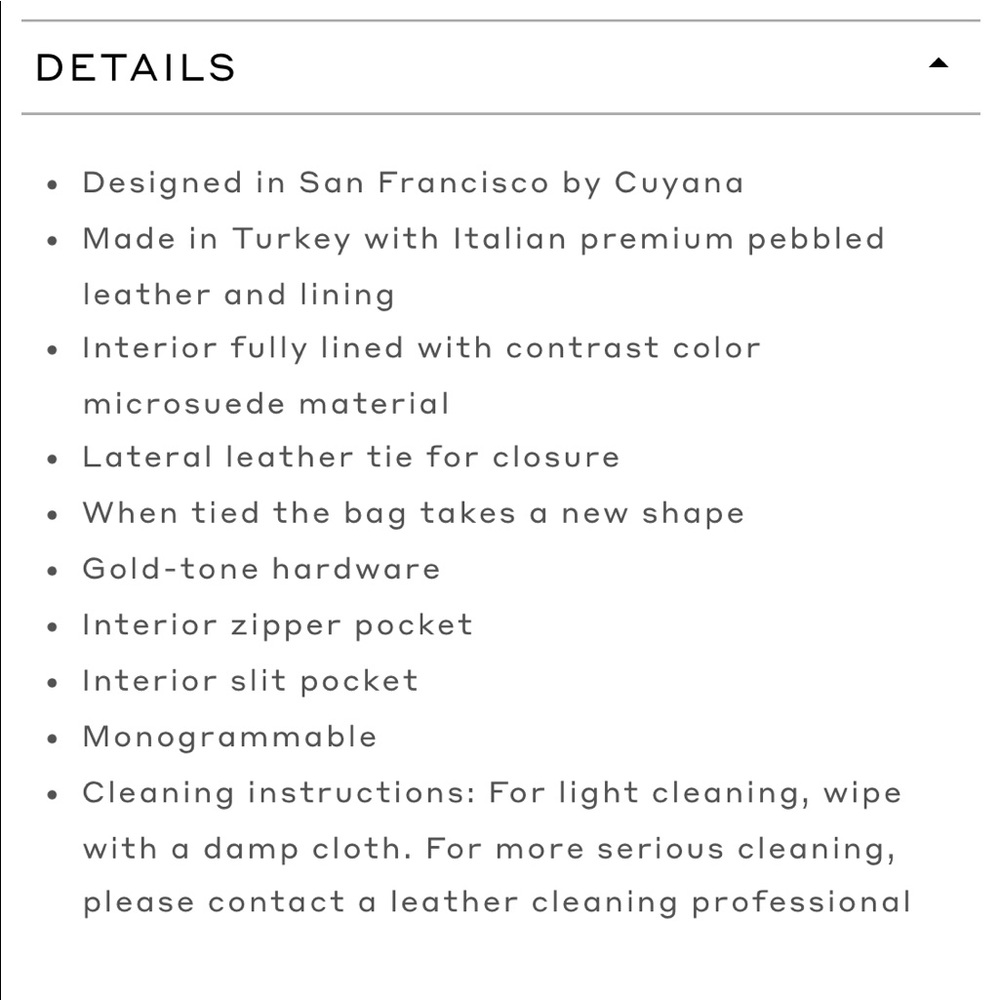Click the 'with a damp cloth' line
The image size is (1000, 1000).
[489, 849]
